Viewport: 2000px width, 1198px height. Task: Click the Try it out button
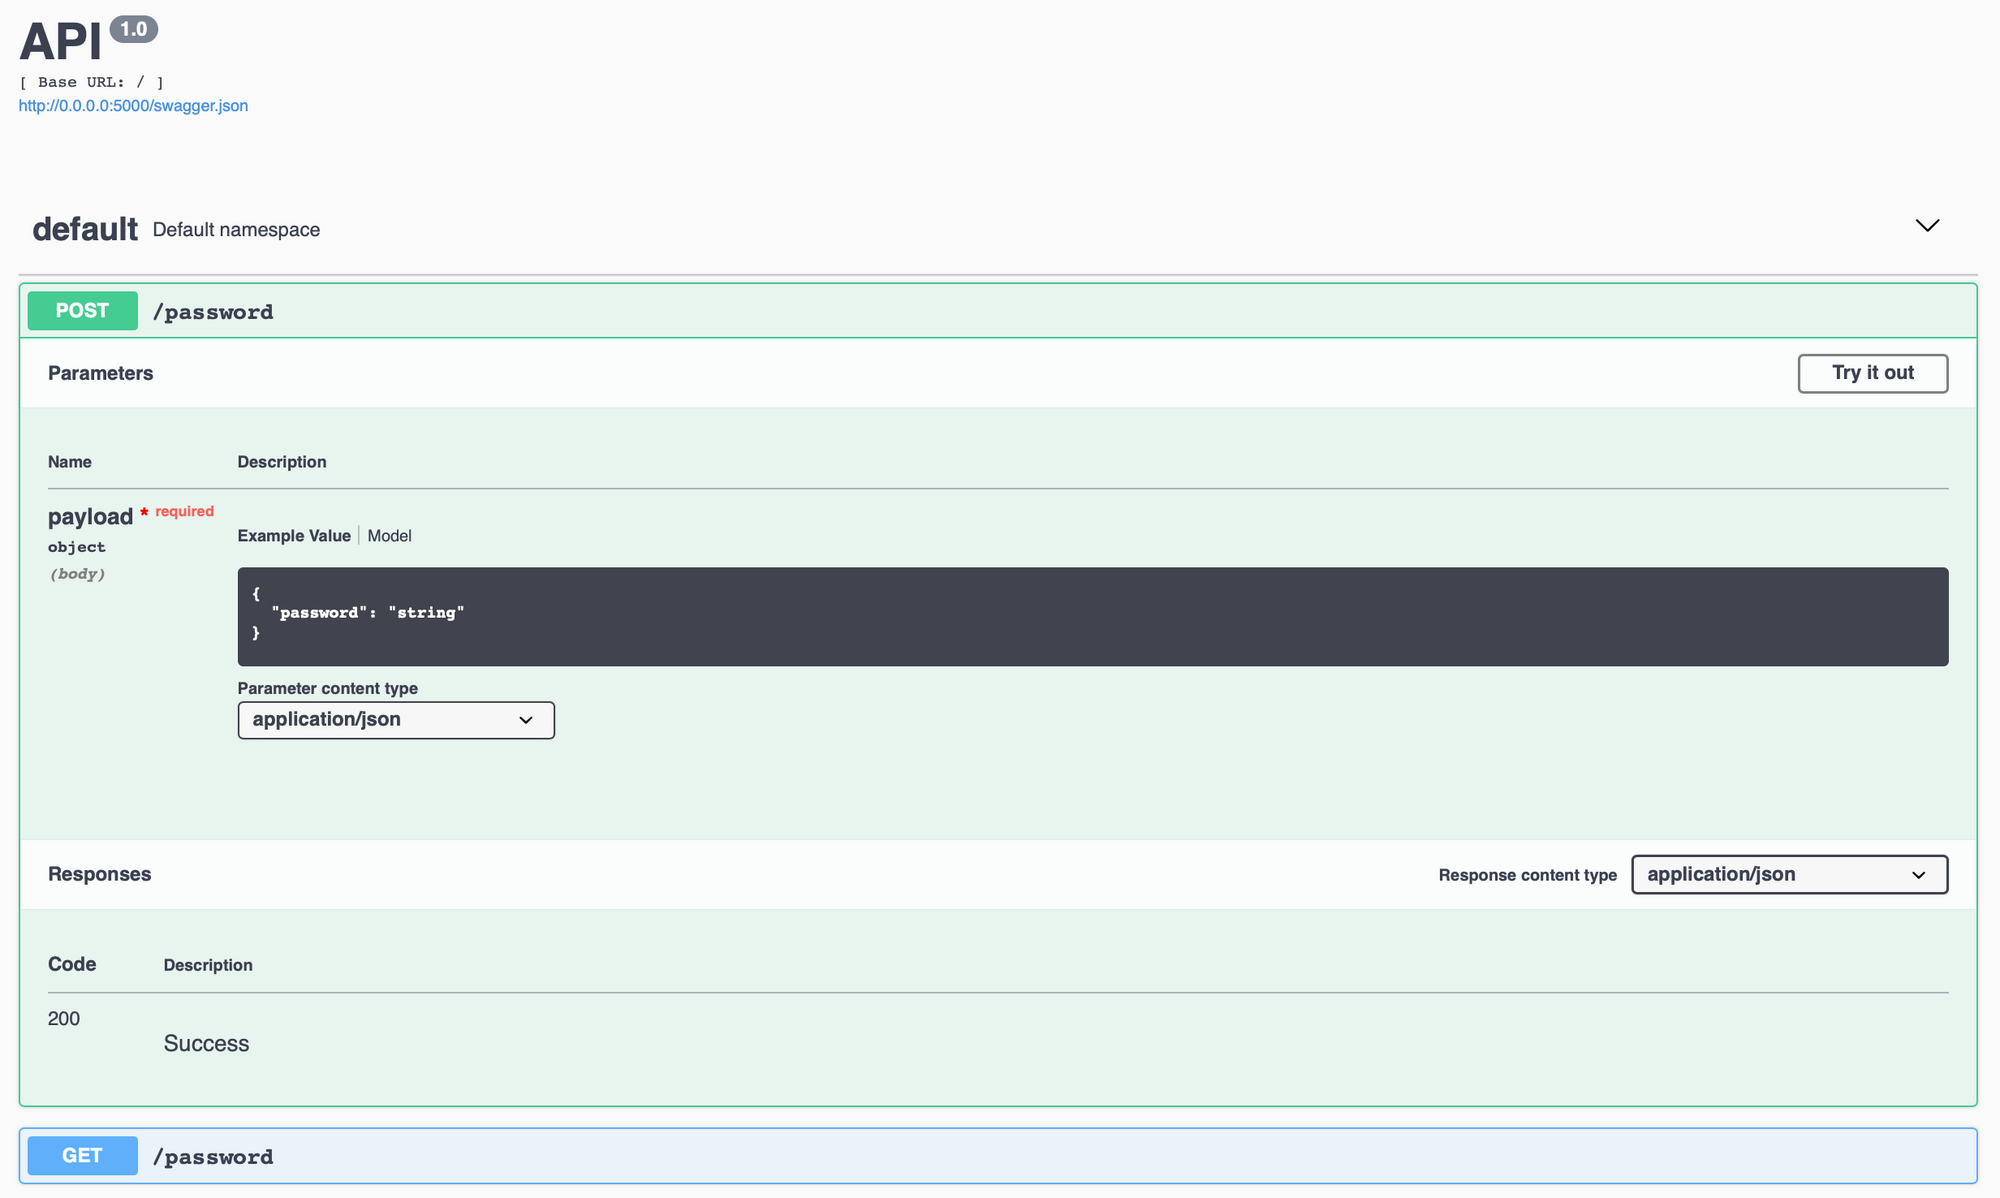click(x=1872, y=373)
